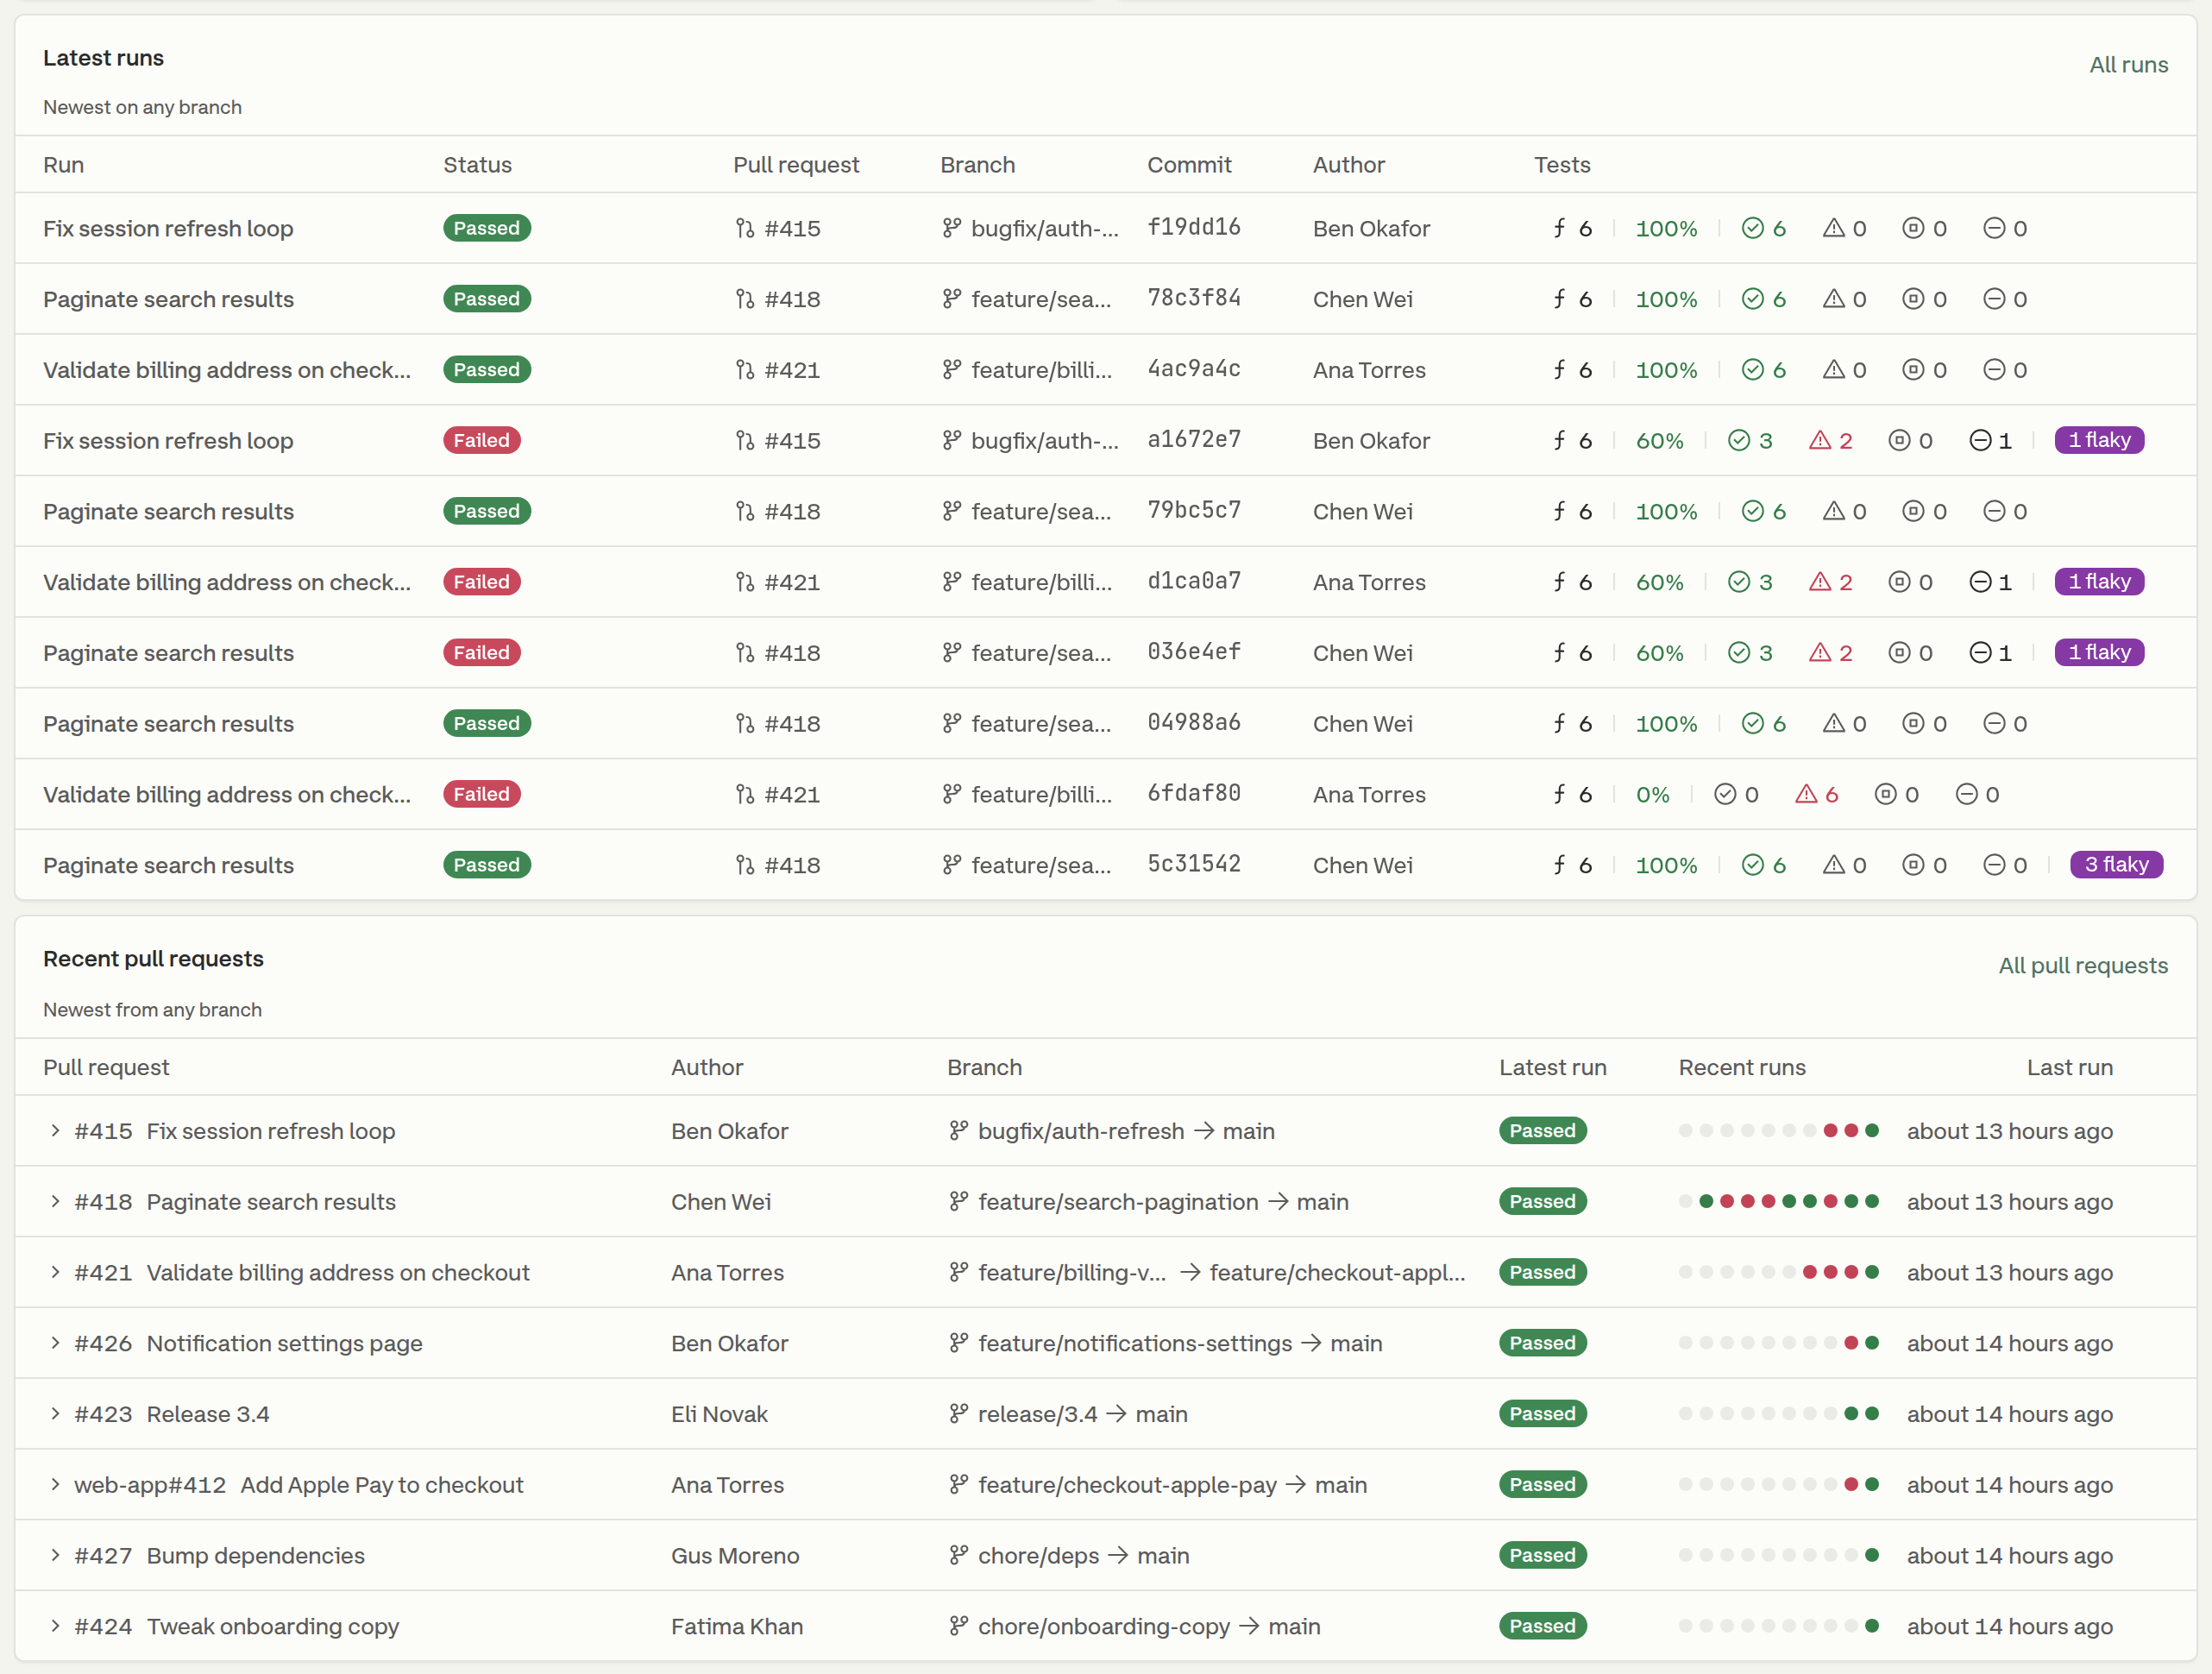Click the 1 flaky badge for a1672e7
The image size is (2212, 1674).
[2098, 440]
